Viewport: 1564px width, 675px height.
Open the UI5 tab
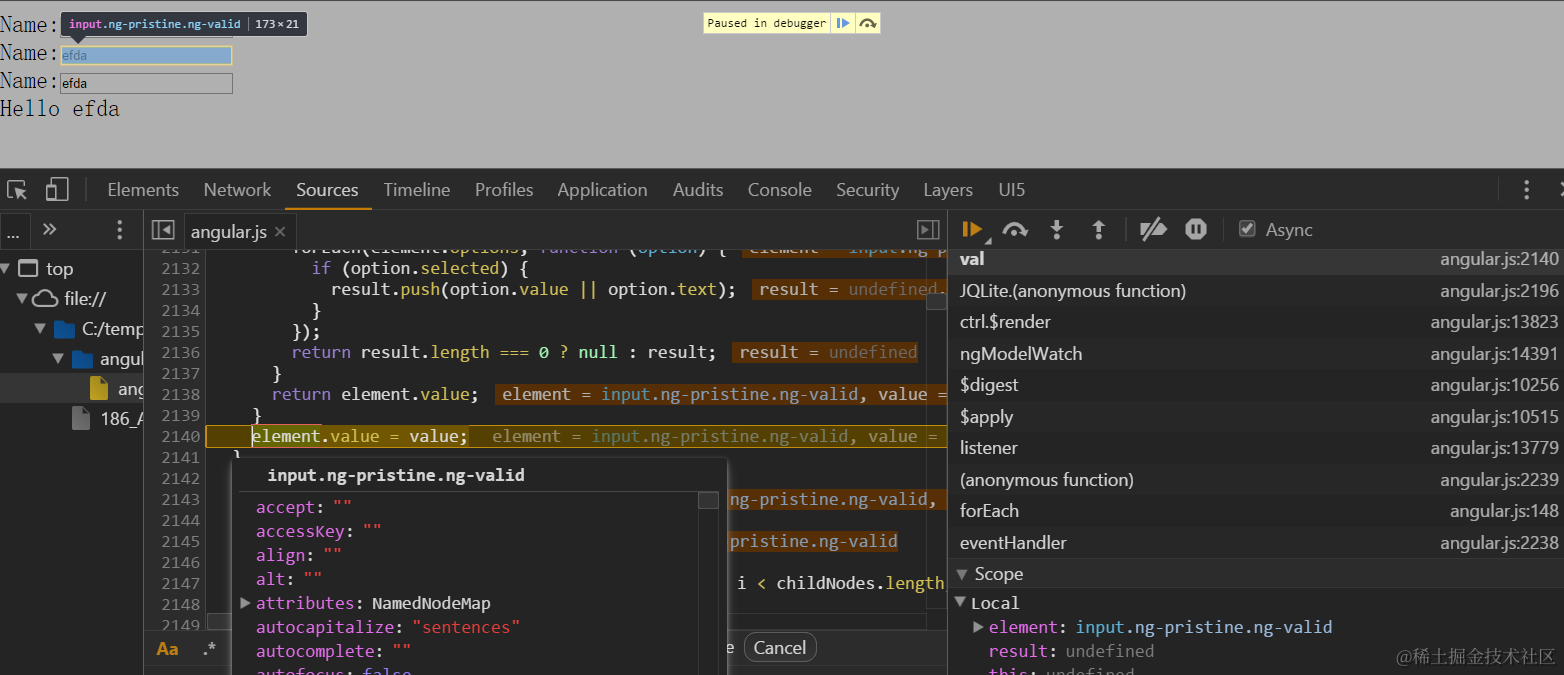pos(1012,190)
